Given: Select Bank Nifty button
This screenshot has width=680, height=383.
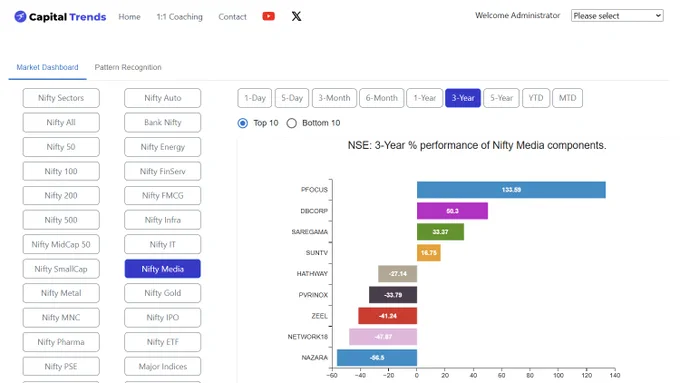Looking at the screenshot, I should click(163, 122).
